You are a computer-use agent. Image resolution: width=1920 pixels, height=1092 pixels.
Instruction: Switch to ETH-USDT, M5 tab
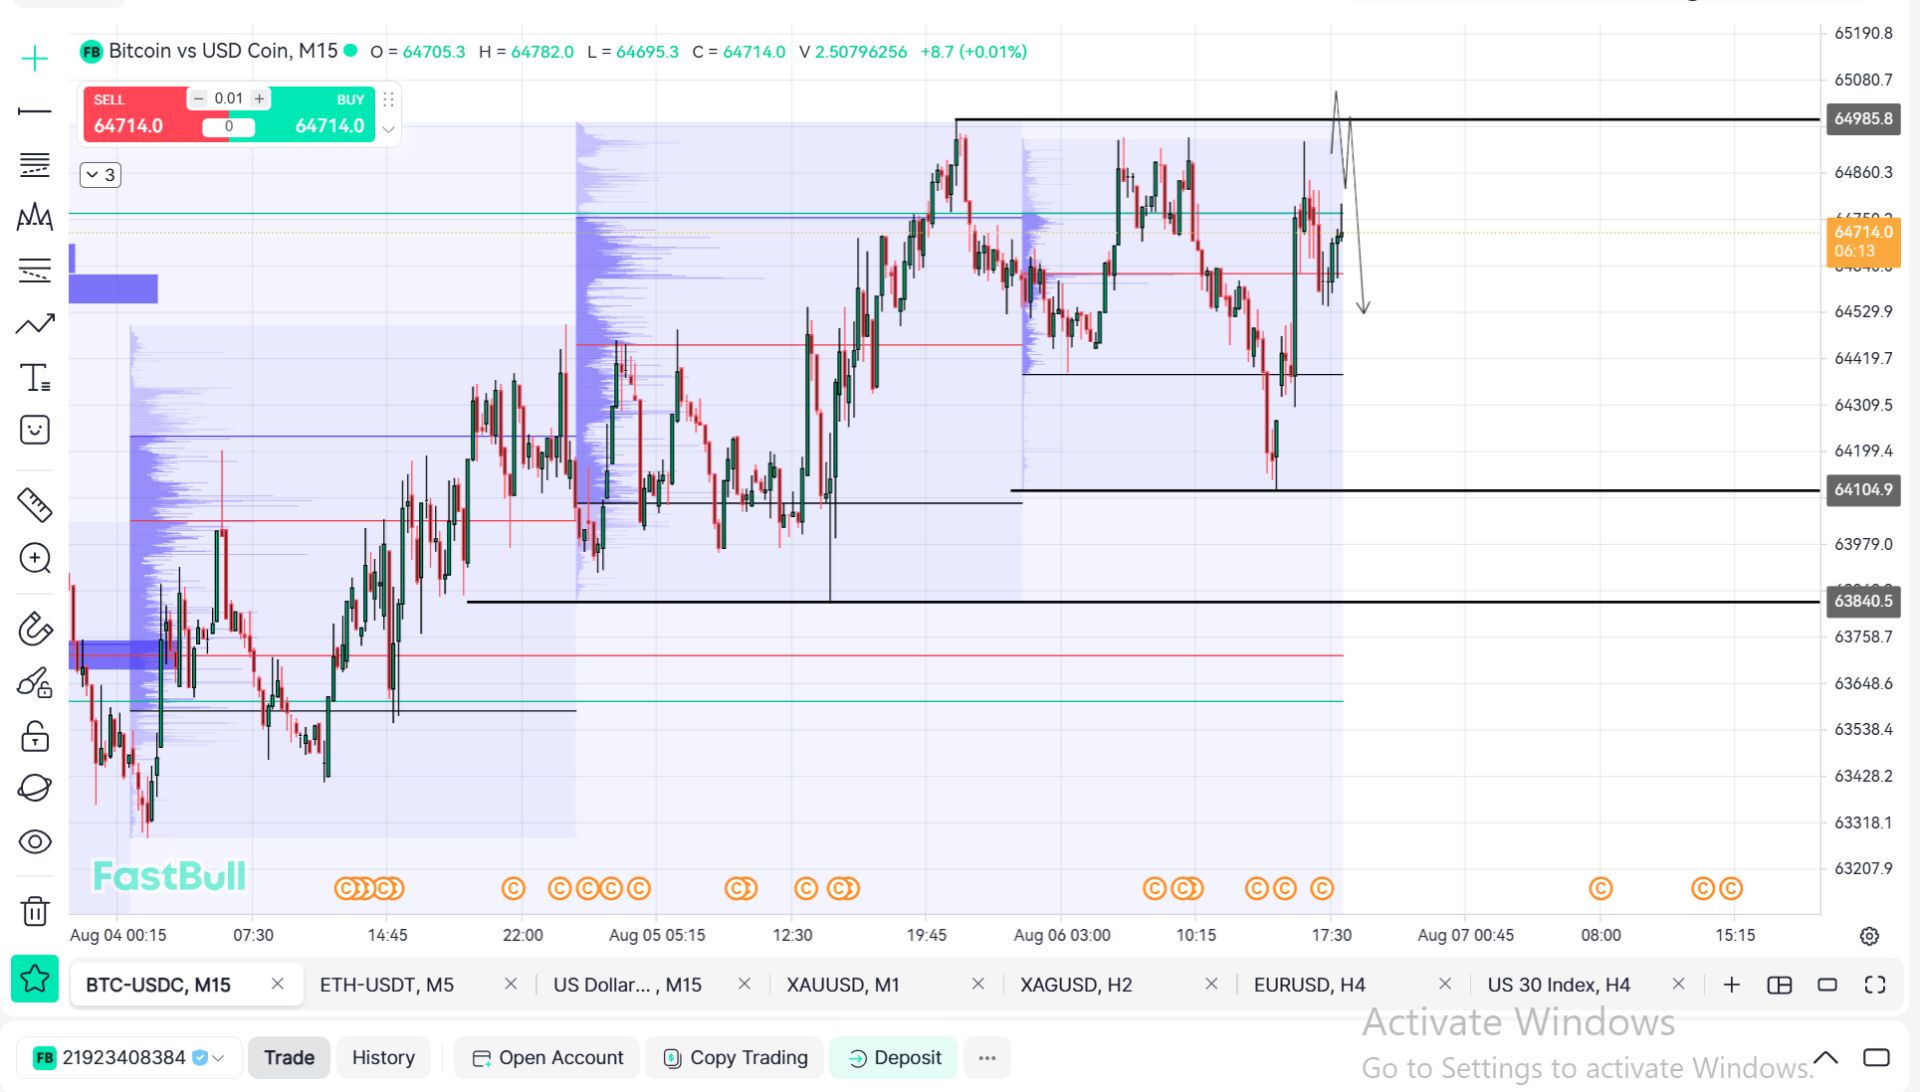point(387,985)
